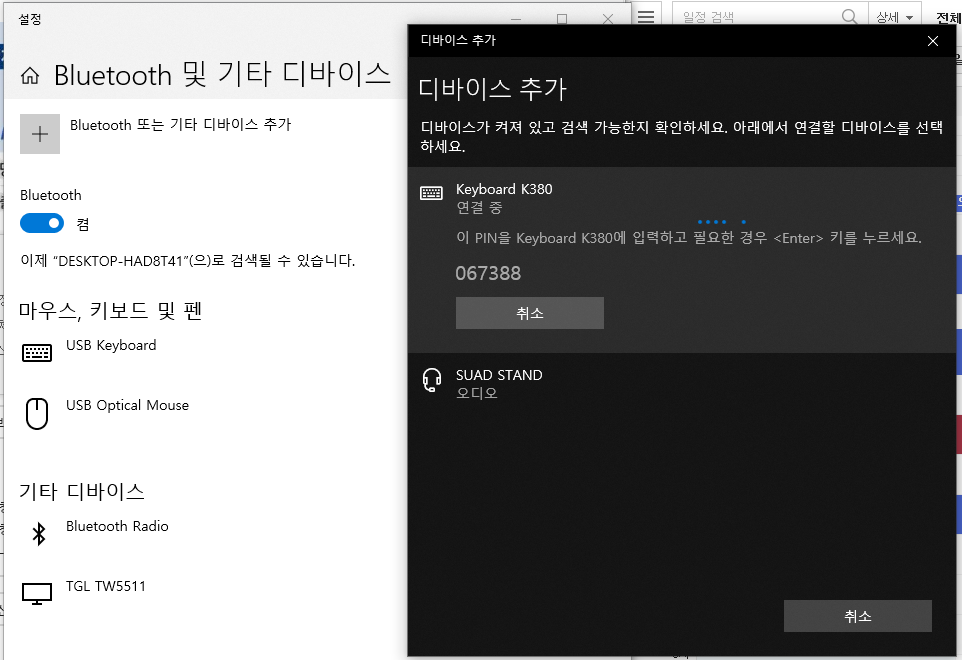Click the 연결 중 status text
The height and width of the screenshot is (660, 962).
click(479, 208)
